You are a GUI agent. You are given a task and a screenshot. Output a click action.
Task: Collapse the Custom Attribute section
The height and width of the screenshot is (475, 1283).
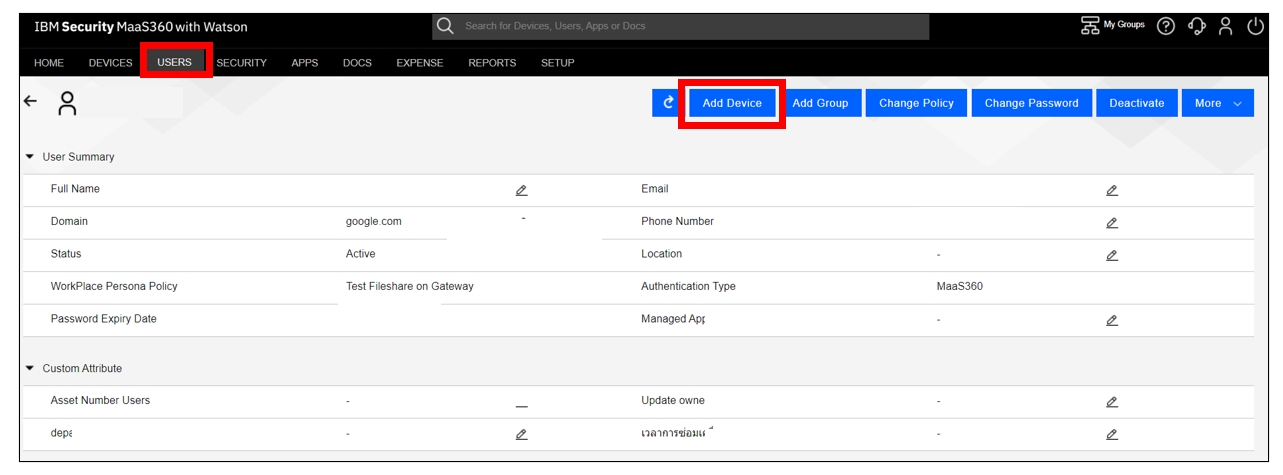(30, 368)
